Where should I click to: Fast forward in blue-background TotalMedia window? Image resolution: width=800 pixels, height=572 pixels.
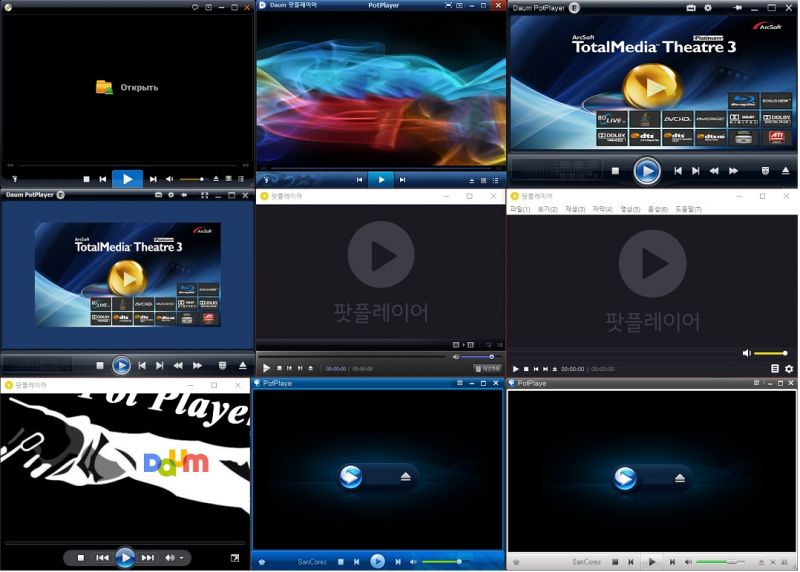click(x=197, y=365)
